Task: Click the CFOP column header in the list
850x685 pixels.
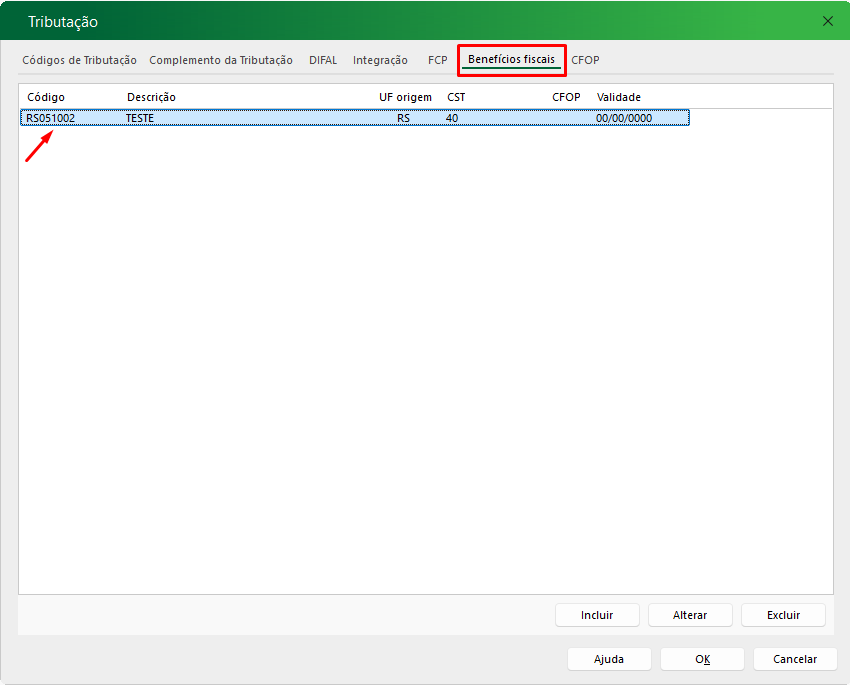Action: [x=566, y=97]
